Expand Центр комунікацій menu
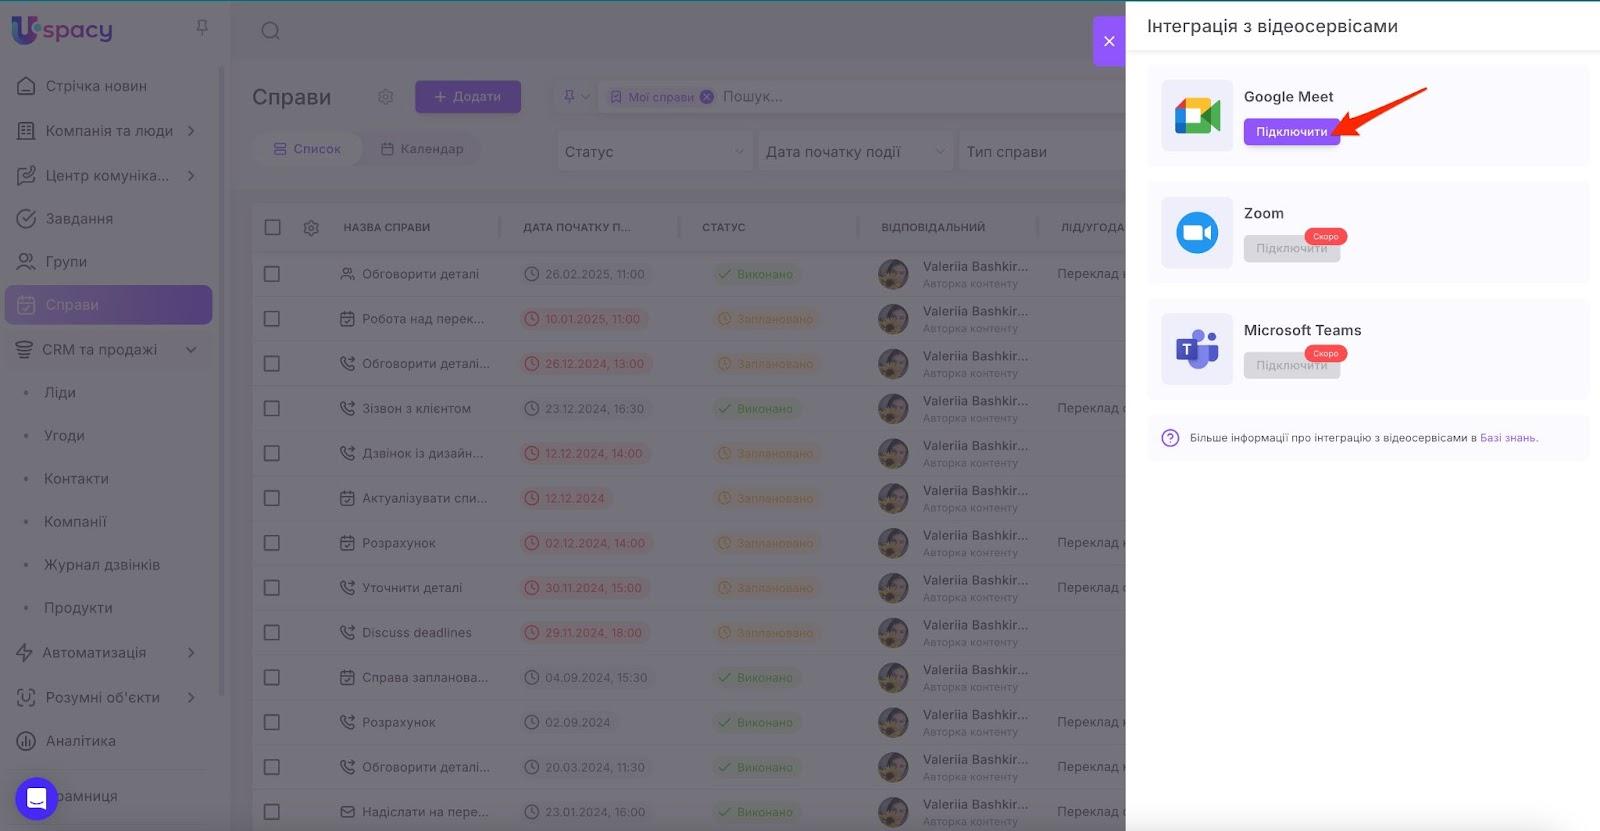Image resolution: width=1600 pixels, height=831 pixels. pyautogui.click(x=191, y=176)
